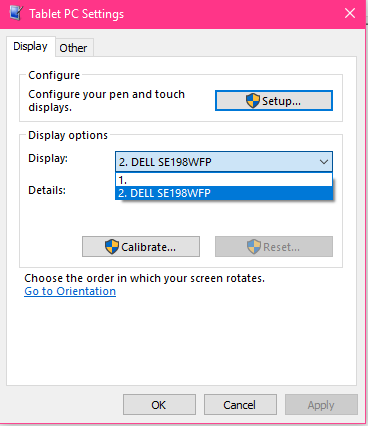Click the Details label text
This screenshot has height=426, width=368.
(x=47, y=190)
